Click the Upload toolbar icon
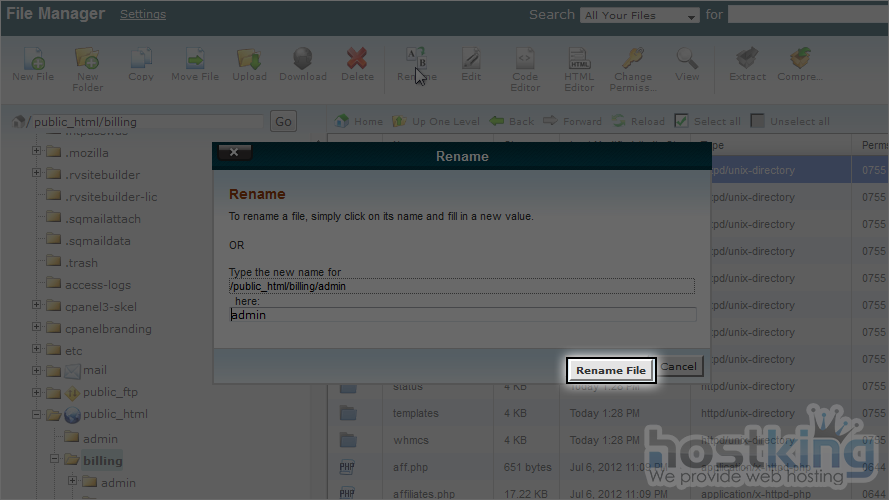The height and width of the screenshot is (500, 889). click(x=249, y=60)
